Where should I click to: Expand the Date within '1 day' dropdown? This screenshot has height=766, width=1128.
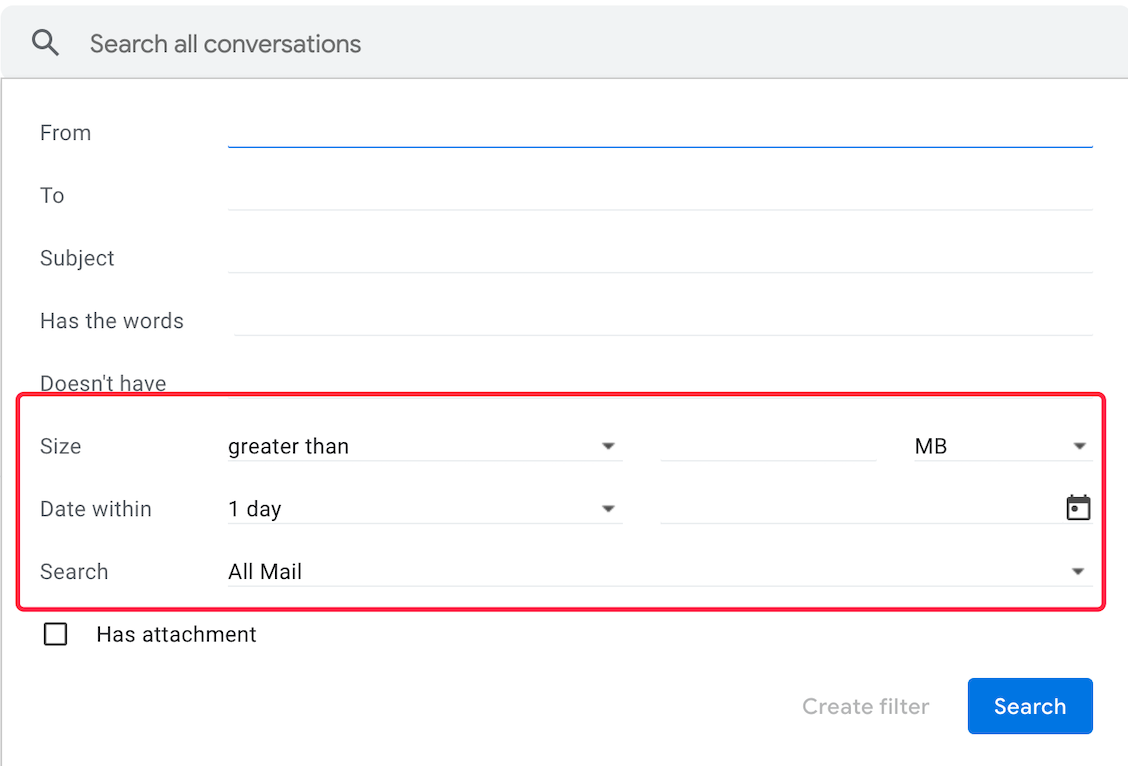[x=424, y=509]
